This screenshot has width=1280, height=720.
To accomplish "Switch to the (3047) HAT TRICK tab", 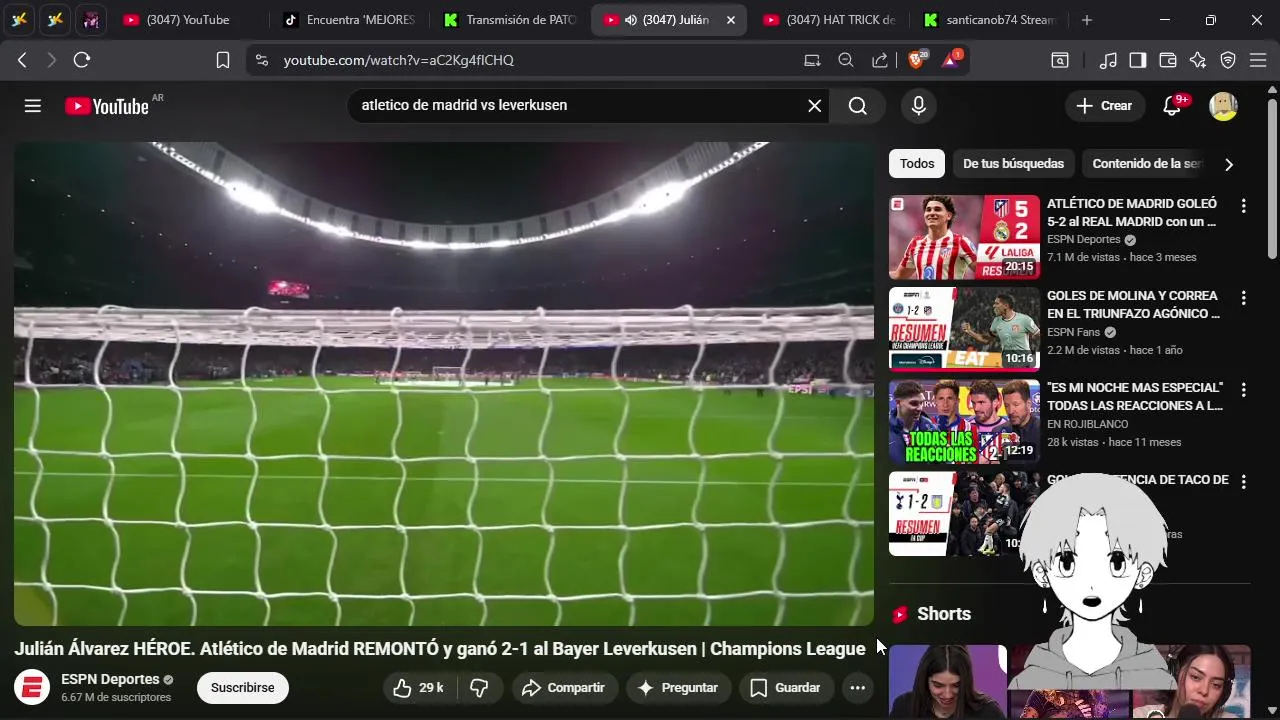I will point(829,20).
